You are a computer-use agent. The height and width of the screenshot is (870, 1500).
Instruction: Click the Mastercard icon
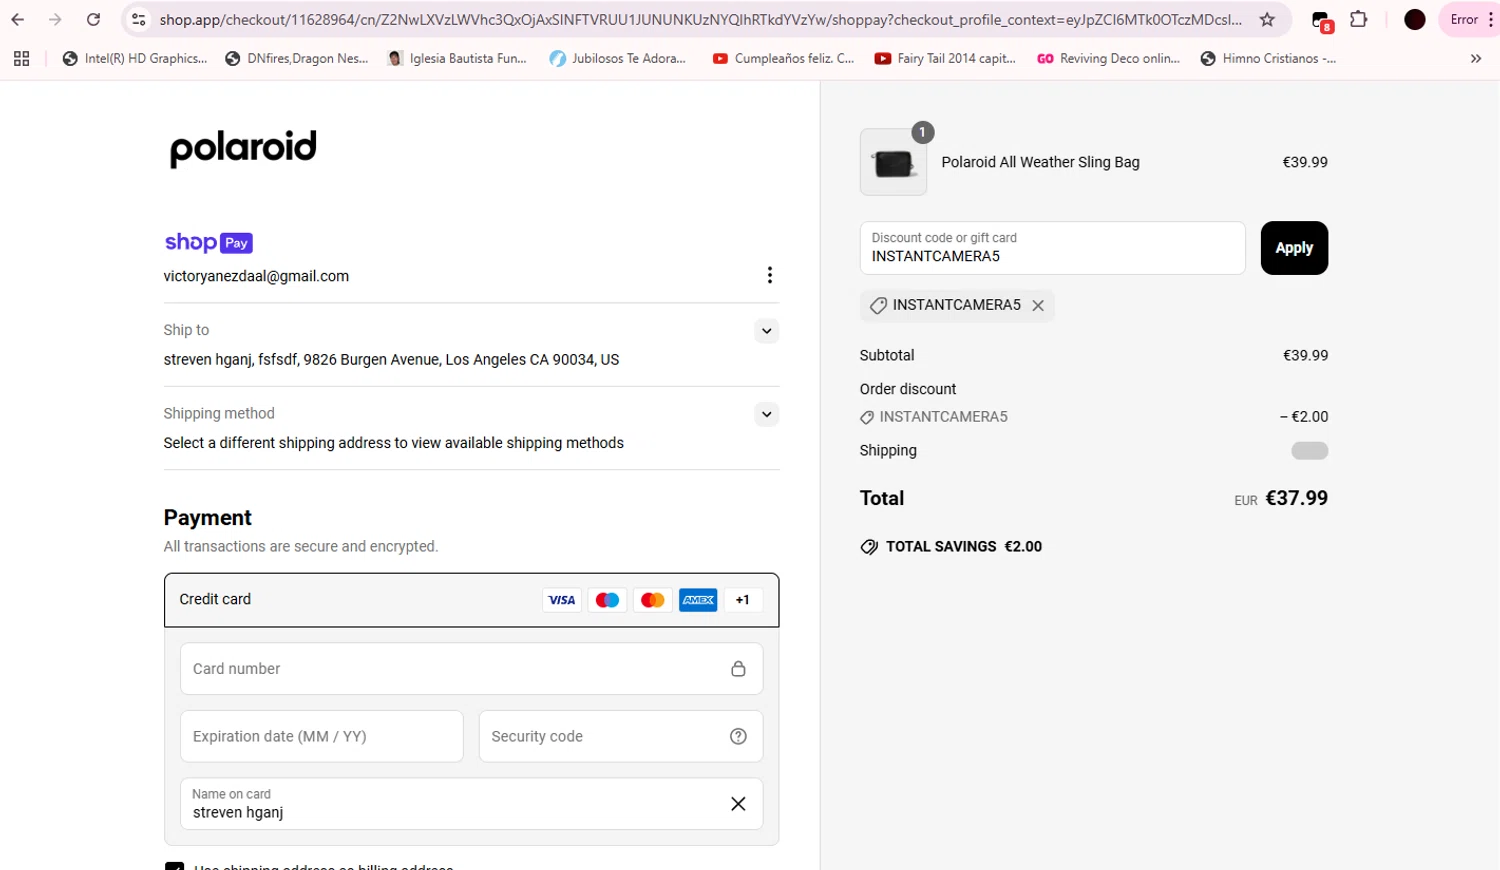(652, 600)
